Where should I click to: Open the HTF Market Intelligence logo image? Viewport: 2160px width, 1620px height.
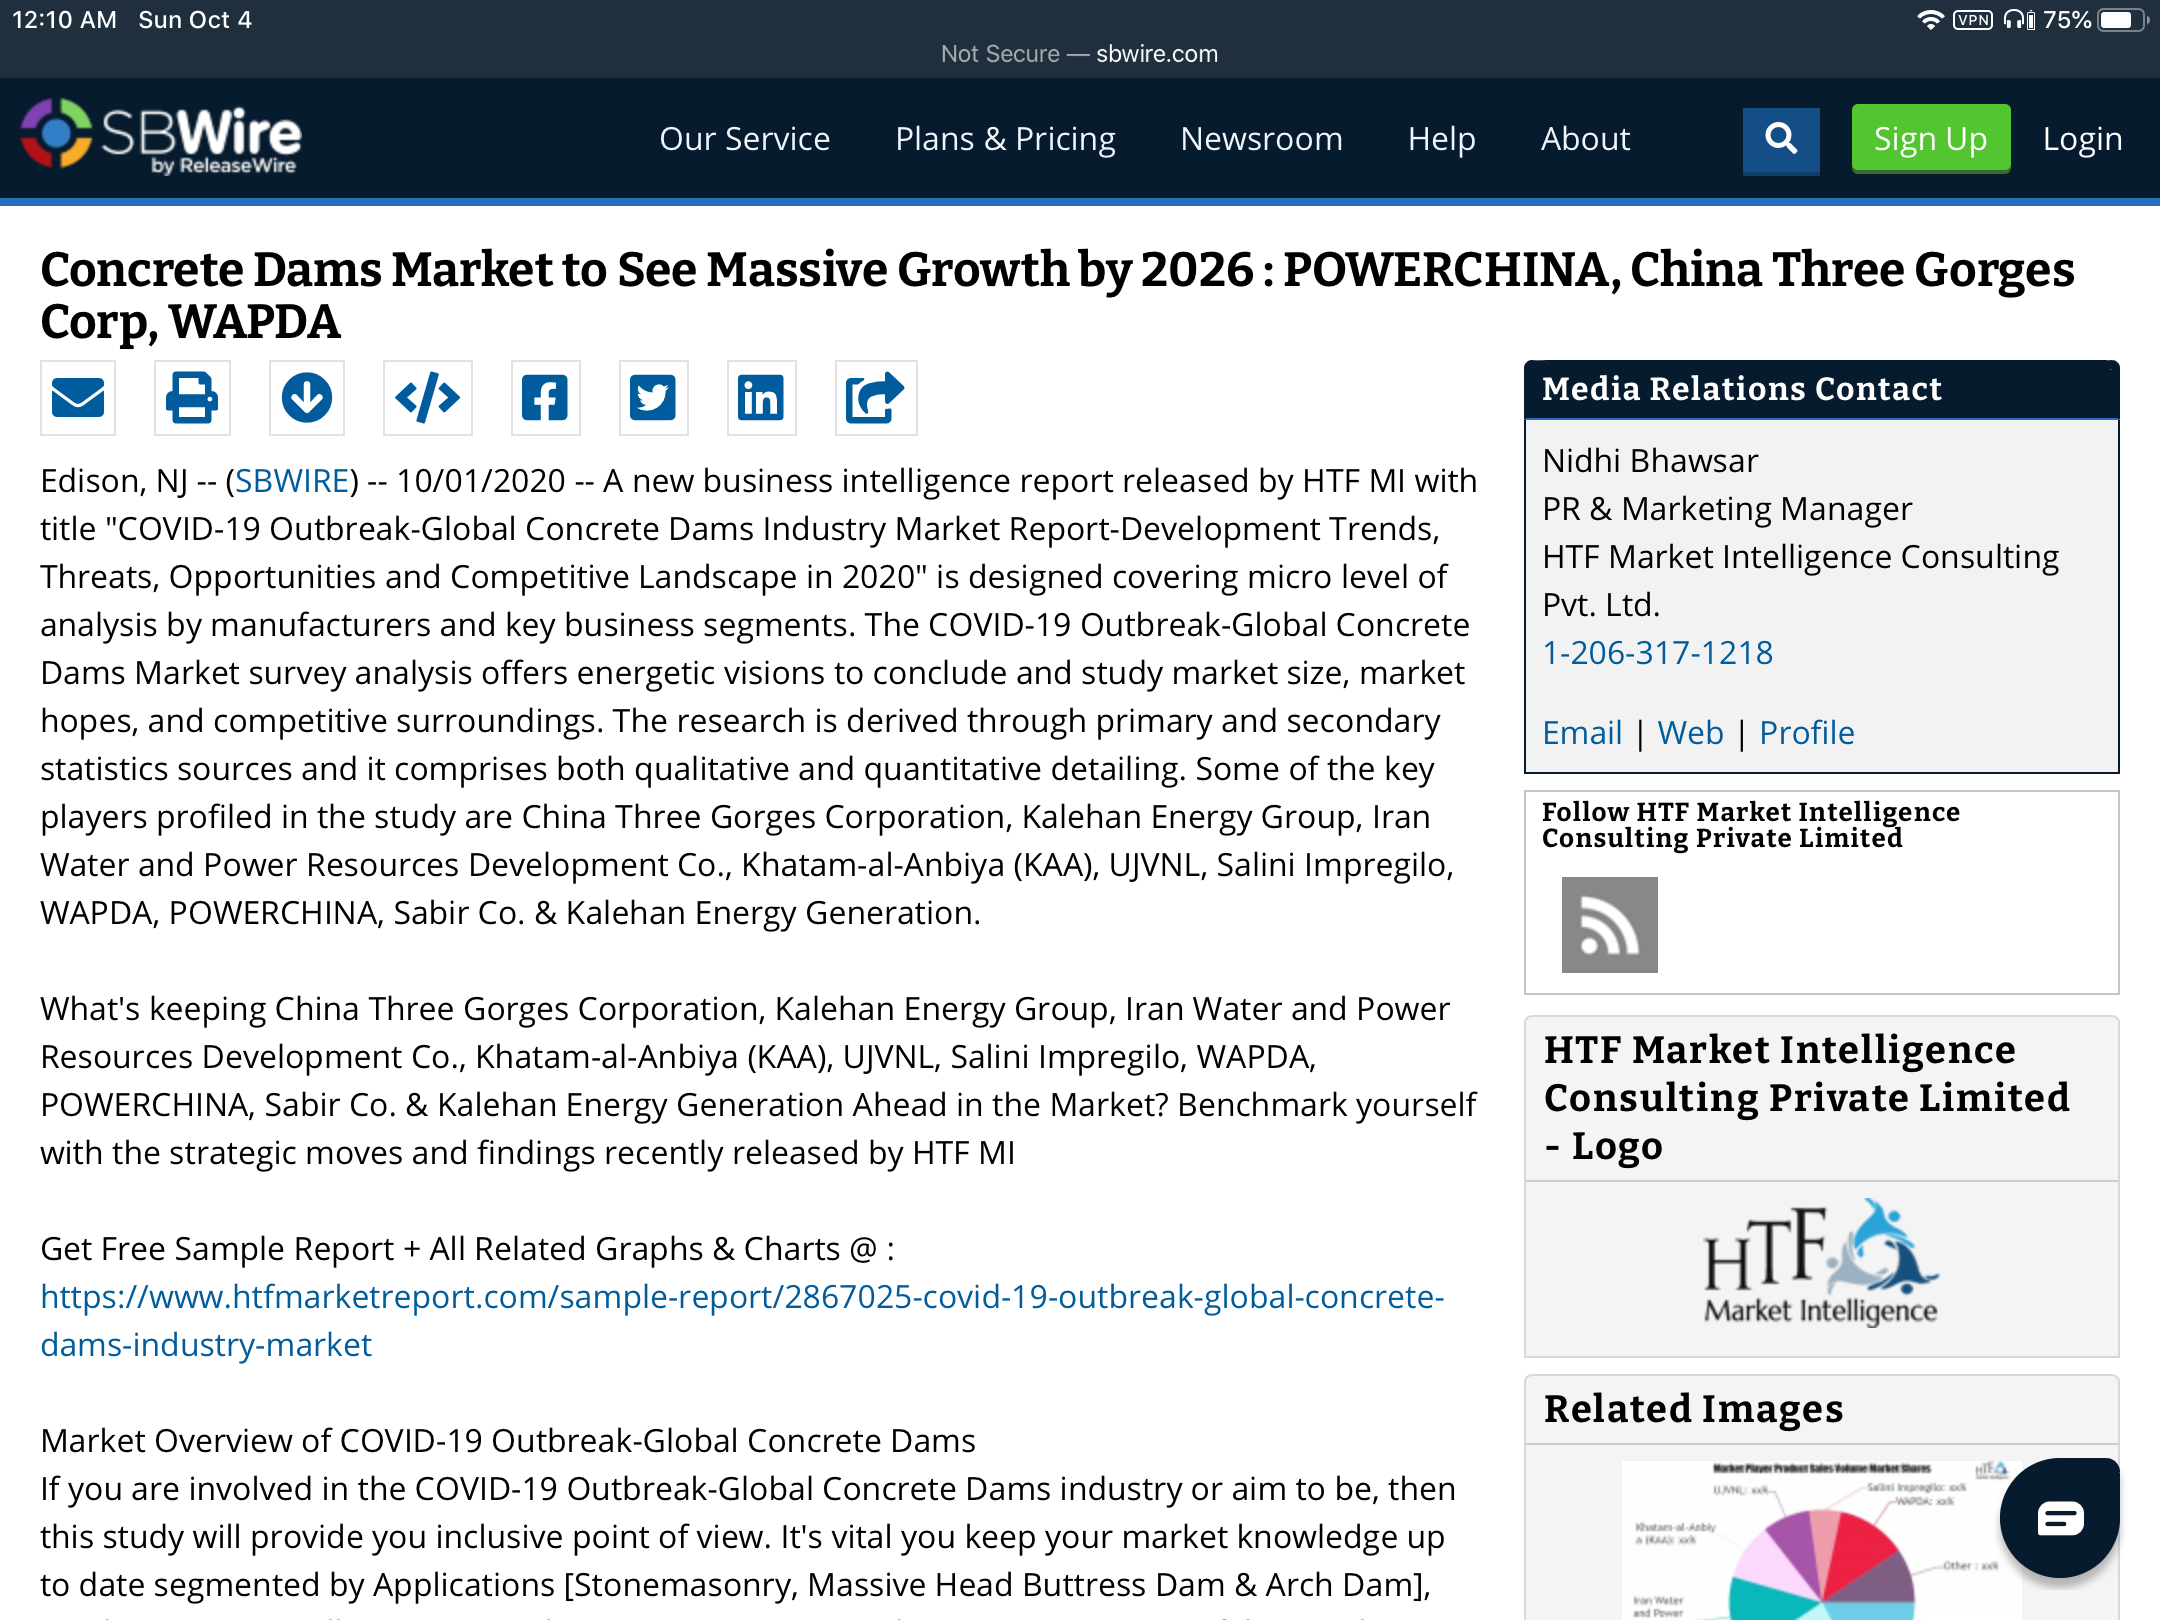pos(1821,1264)
